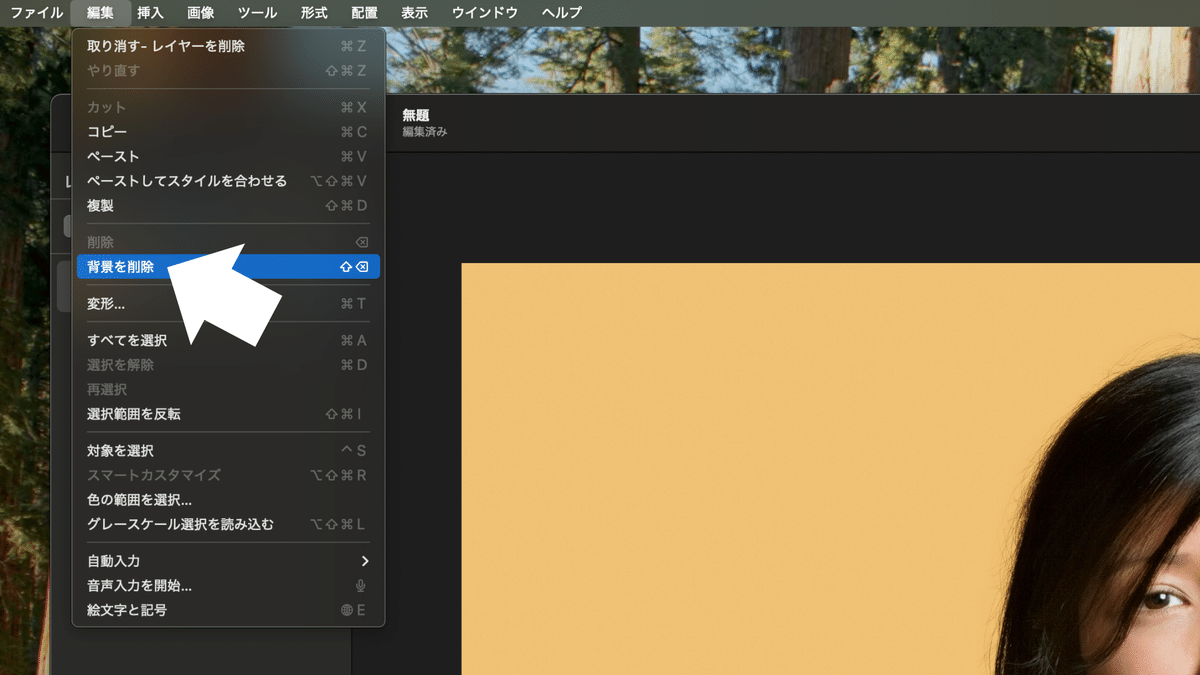
Task: Choose 複製 menu entry
Action: point(228,206)
